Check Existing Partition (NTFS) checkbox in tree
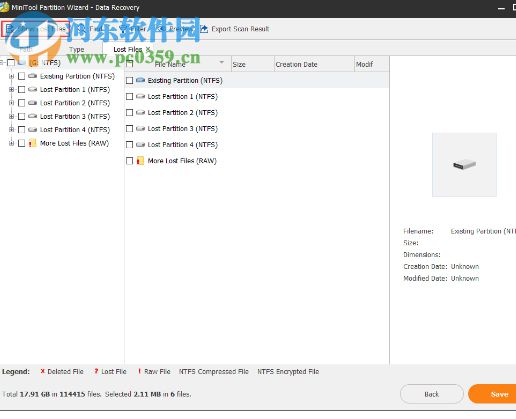 tap(21, 76)
